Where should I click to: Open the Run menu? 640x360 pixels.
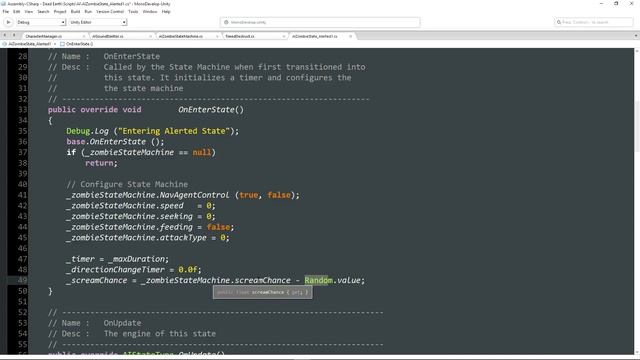(88, 11)
